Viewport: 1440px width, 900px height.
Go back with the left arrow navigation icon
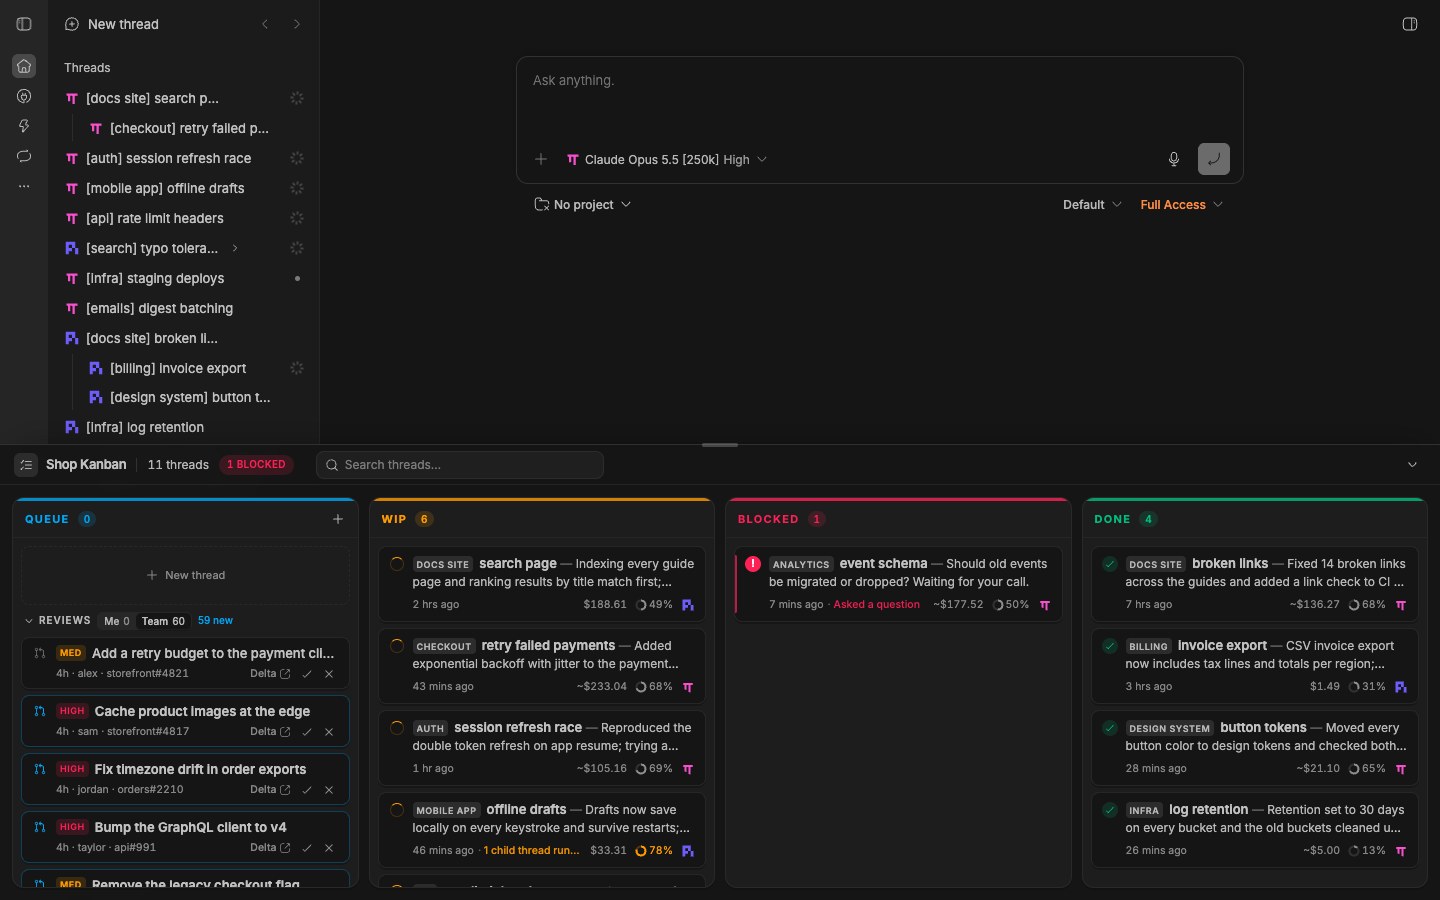265,24
